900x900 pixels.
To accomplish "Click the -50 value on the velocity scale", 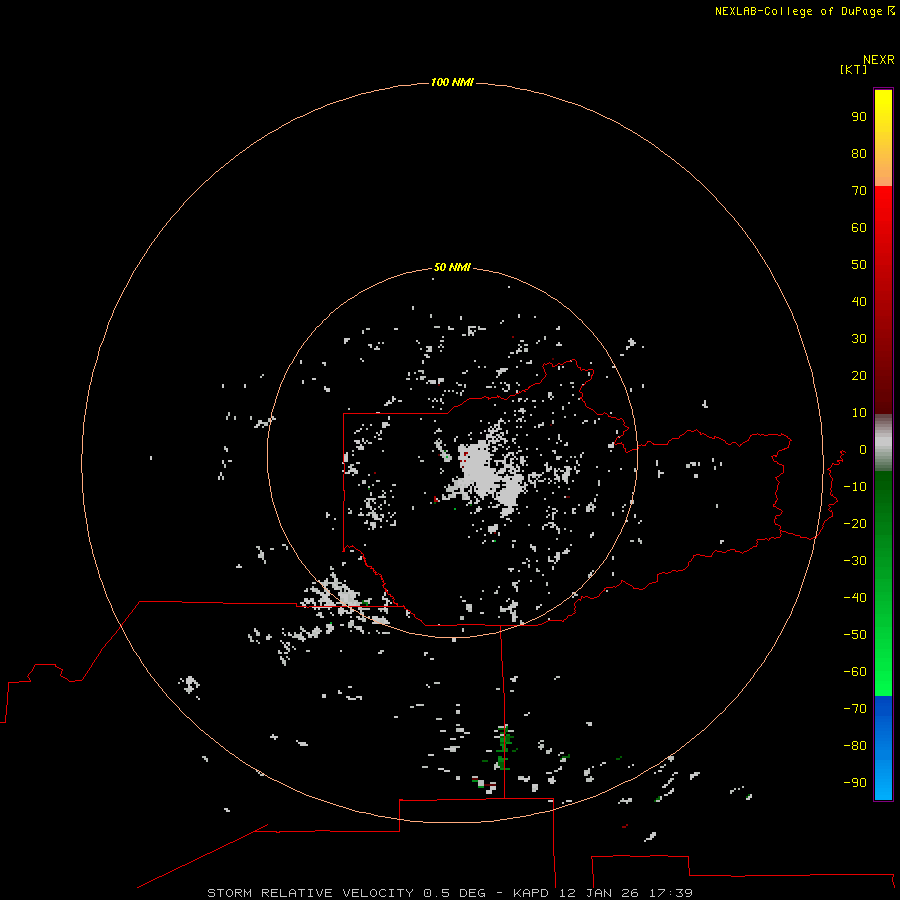I will (855, 635).
